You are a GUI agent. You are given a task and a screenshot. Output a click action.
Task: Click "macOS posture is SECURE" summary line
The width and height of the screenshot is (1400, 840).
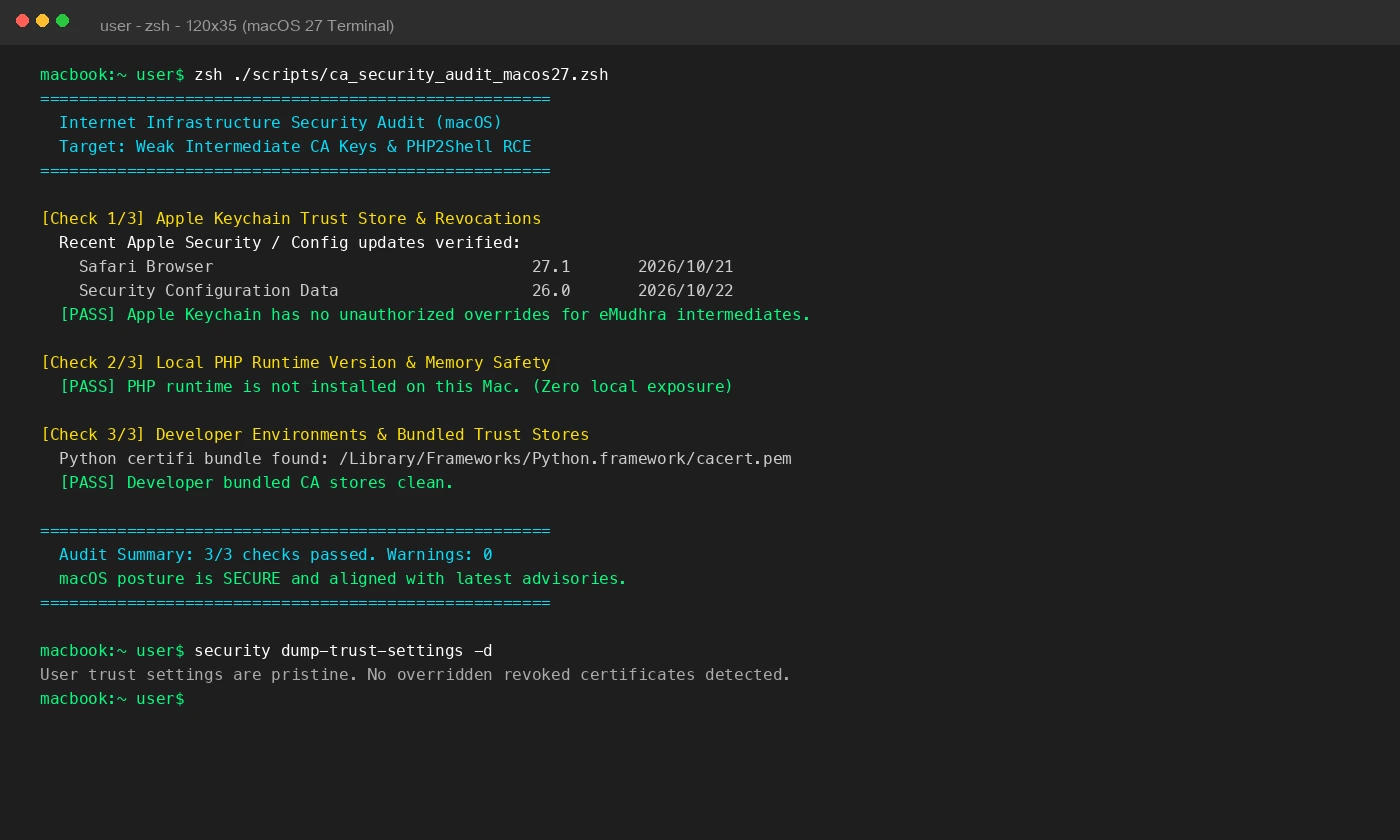pos(343,579)
